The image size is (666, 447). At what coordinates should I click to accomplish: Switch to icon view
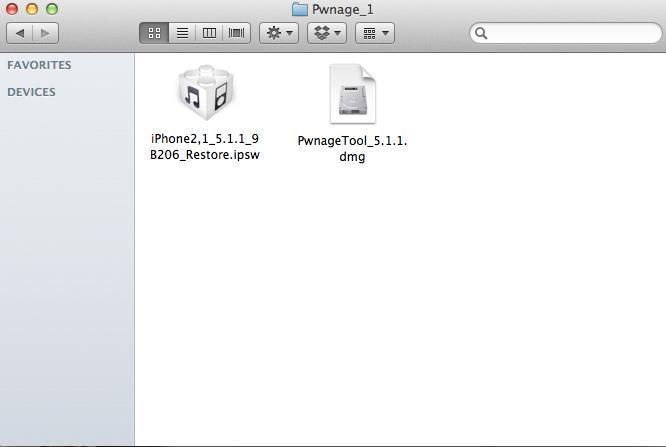click(x=154, y=33)
